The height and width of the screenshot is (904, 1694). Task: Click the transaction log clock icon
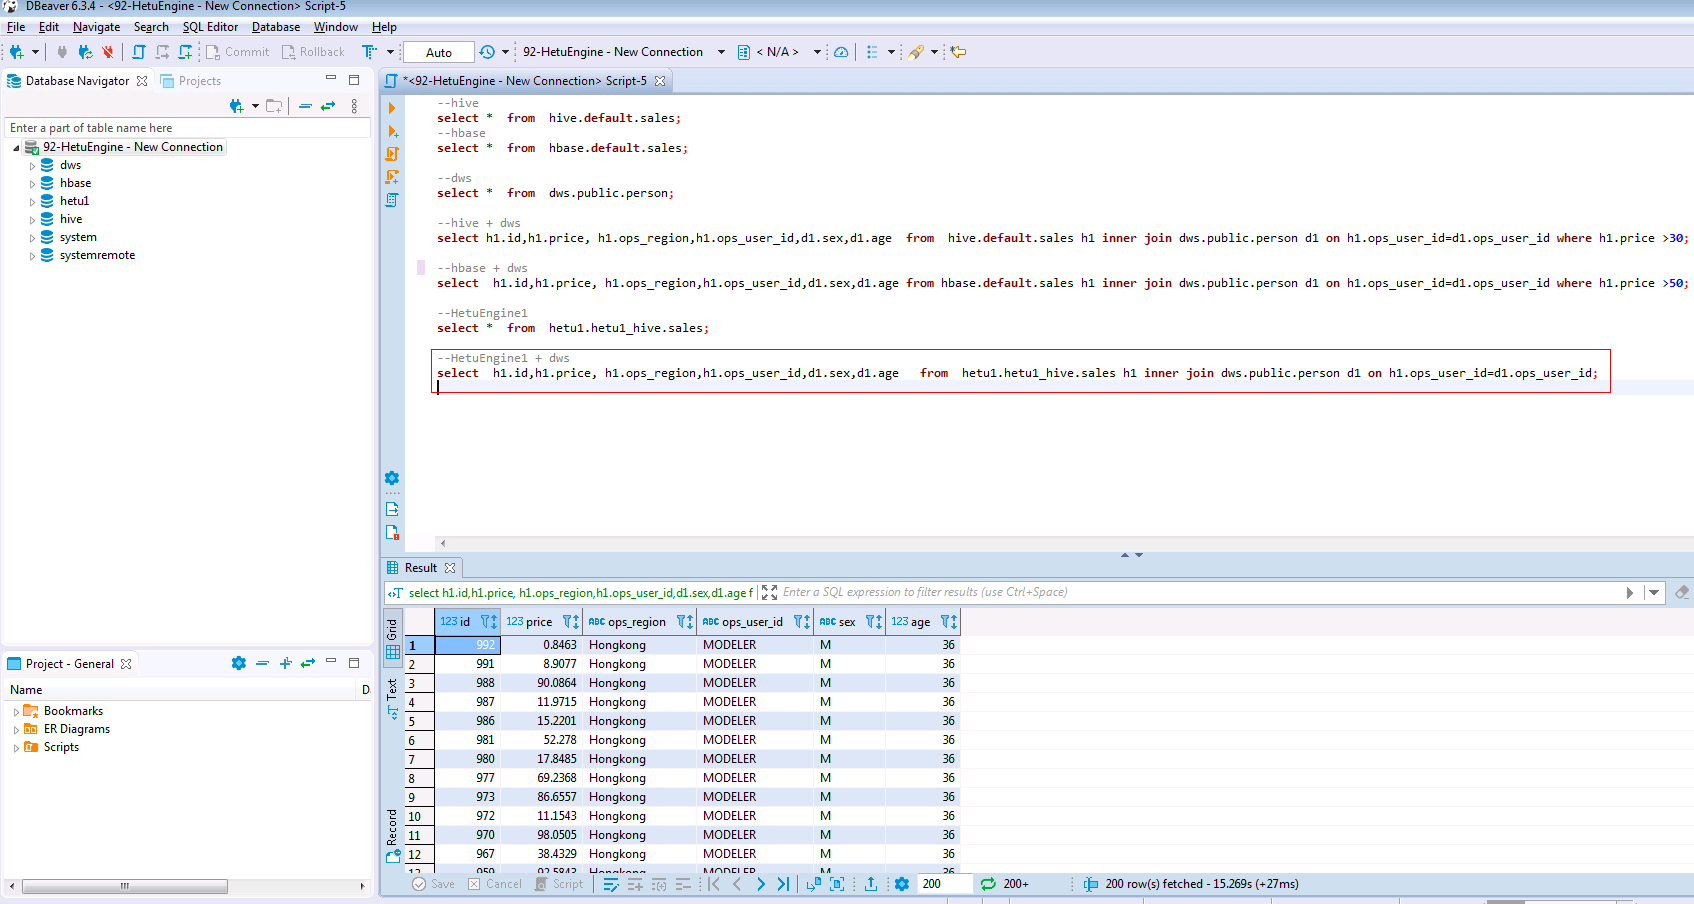pyautogui.click(x=487, y=52)
